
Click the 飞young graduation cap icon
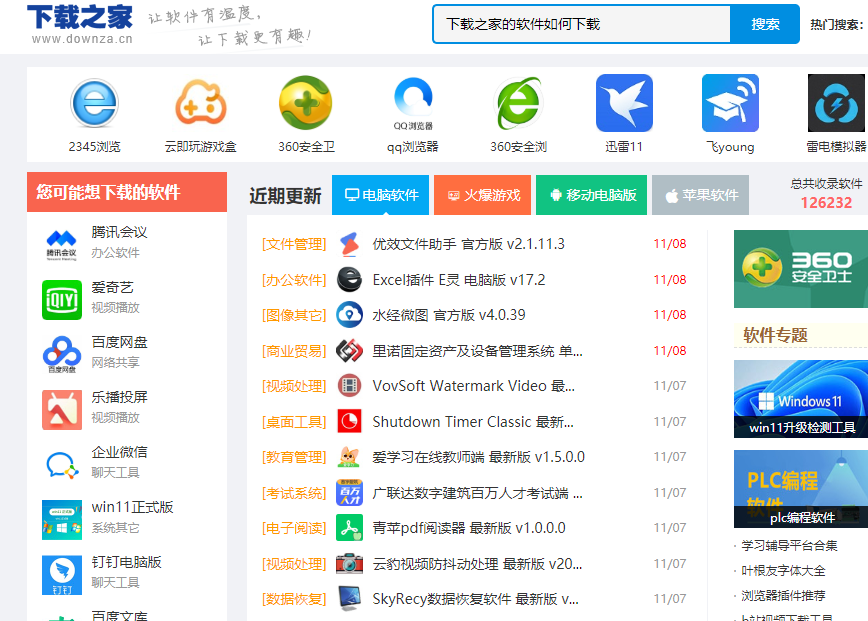(730, 104)
